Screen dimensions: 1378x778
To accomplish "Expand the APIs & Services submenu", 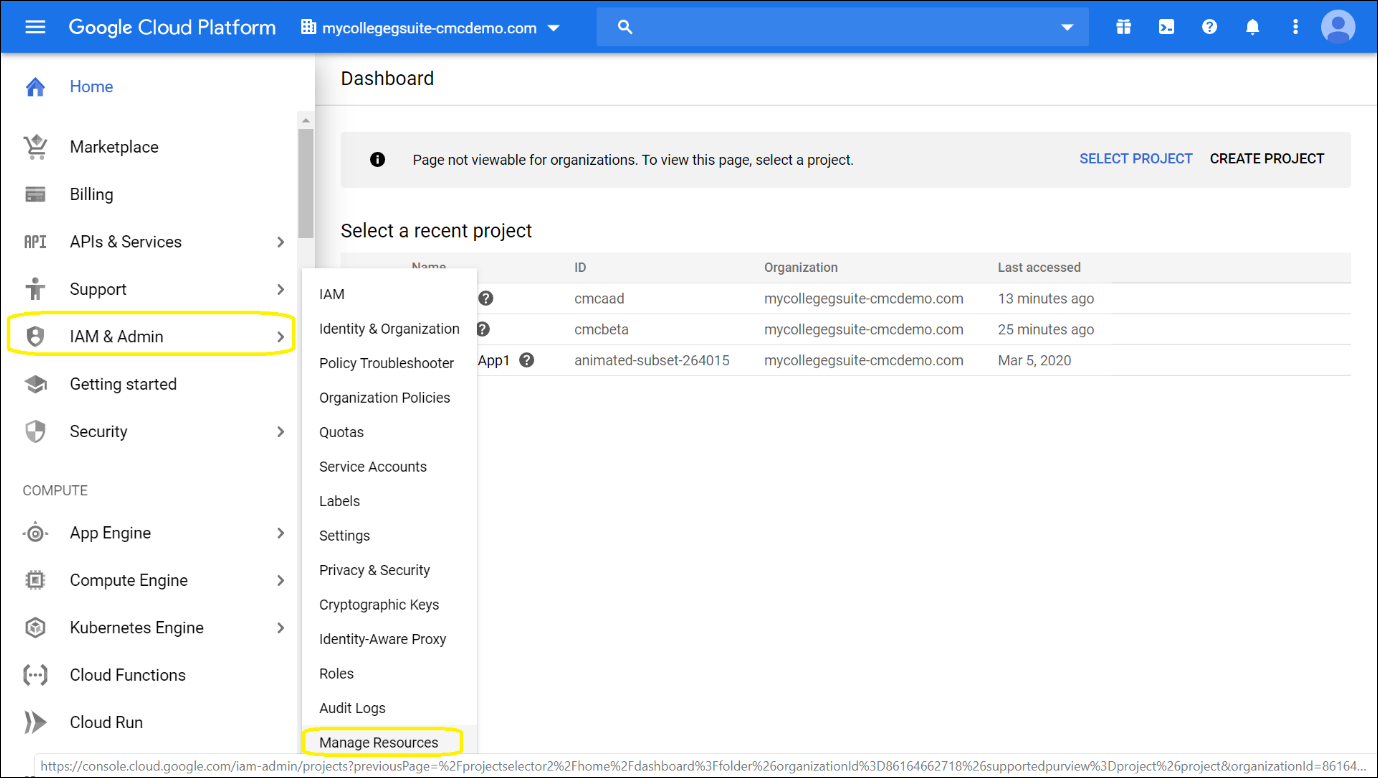I will [x=280, y=242].
